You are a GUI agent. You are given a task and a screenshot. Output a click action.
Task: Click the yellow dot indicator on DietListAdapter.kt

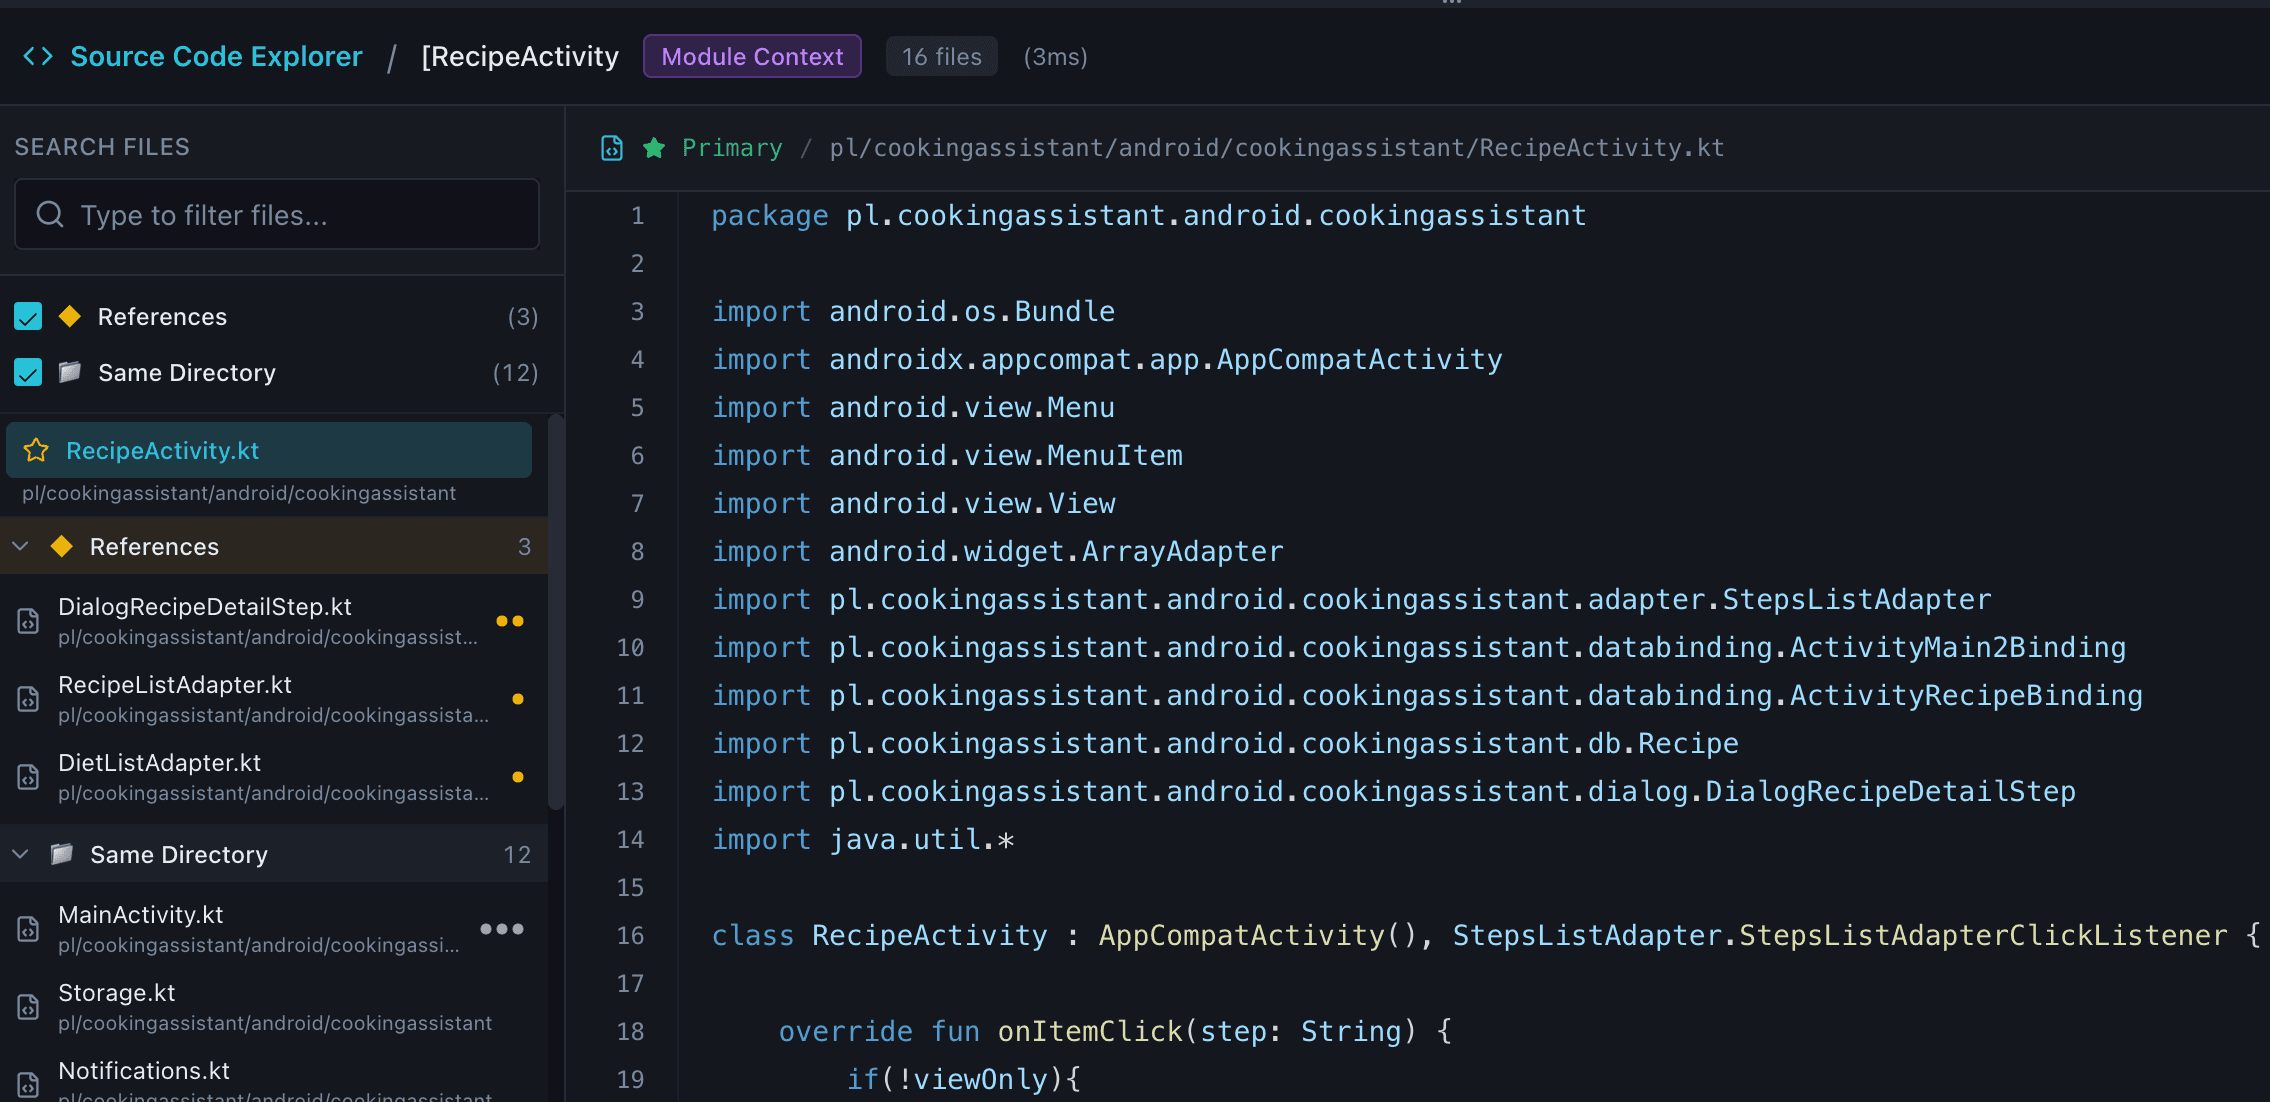pos(518,776)
